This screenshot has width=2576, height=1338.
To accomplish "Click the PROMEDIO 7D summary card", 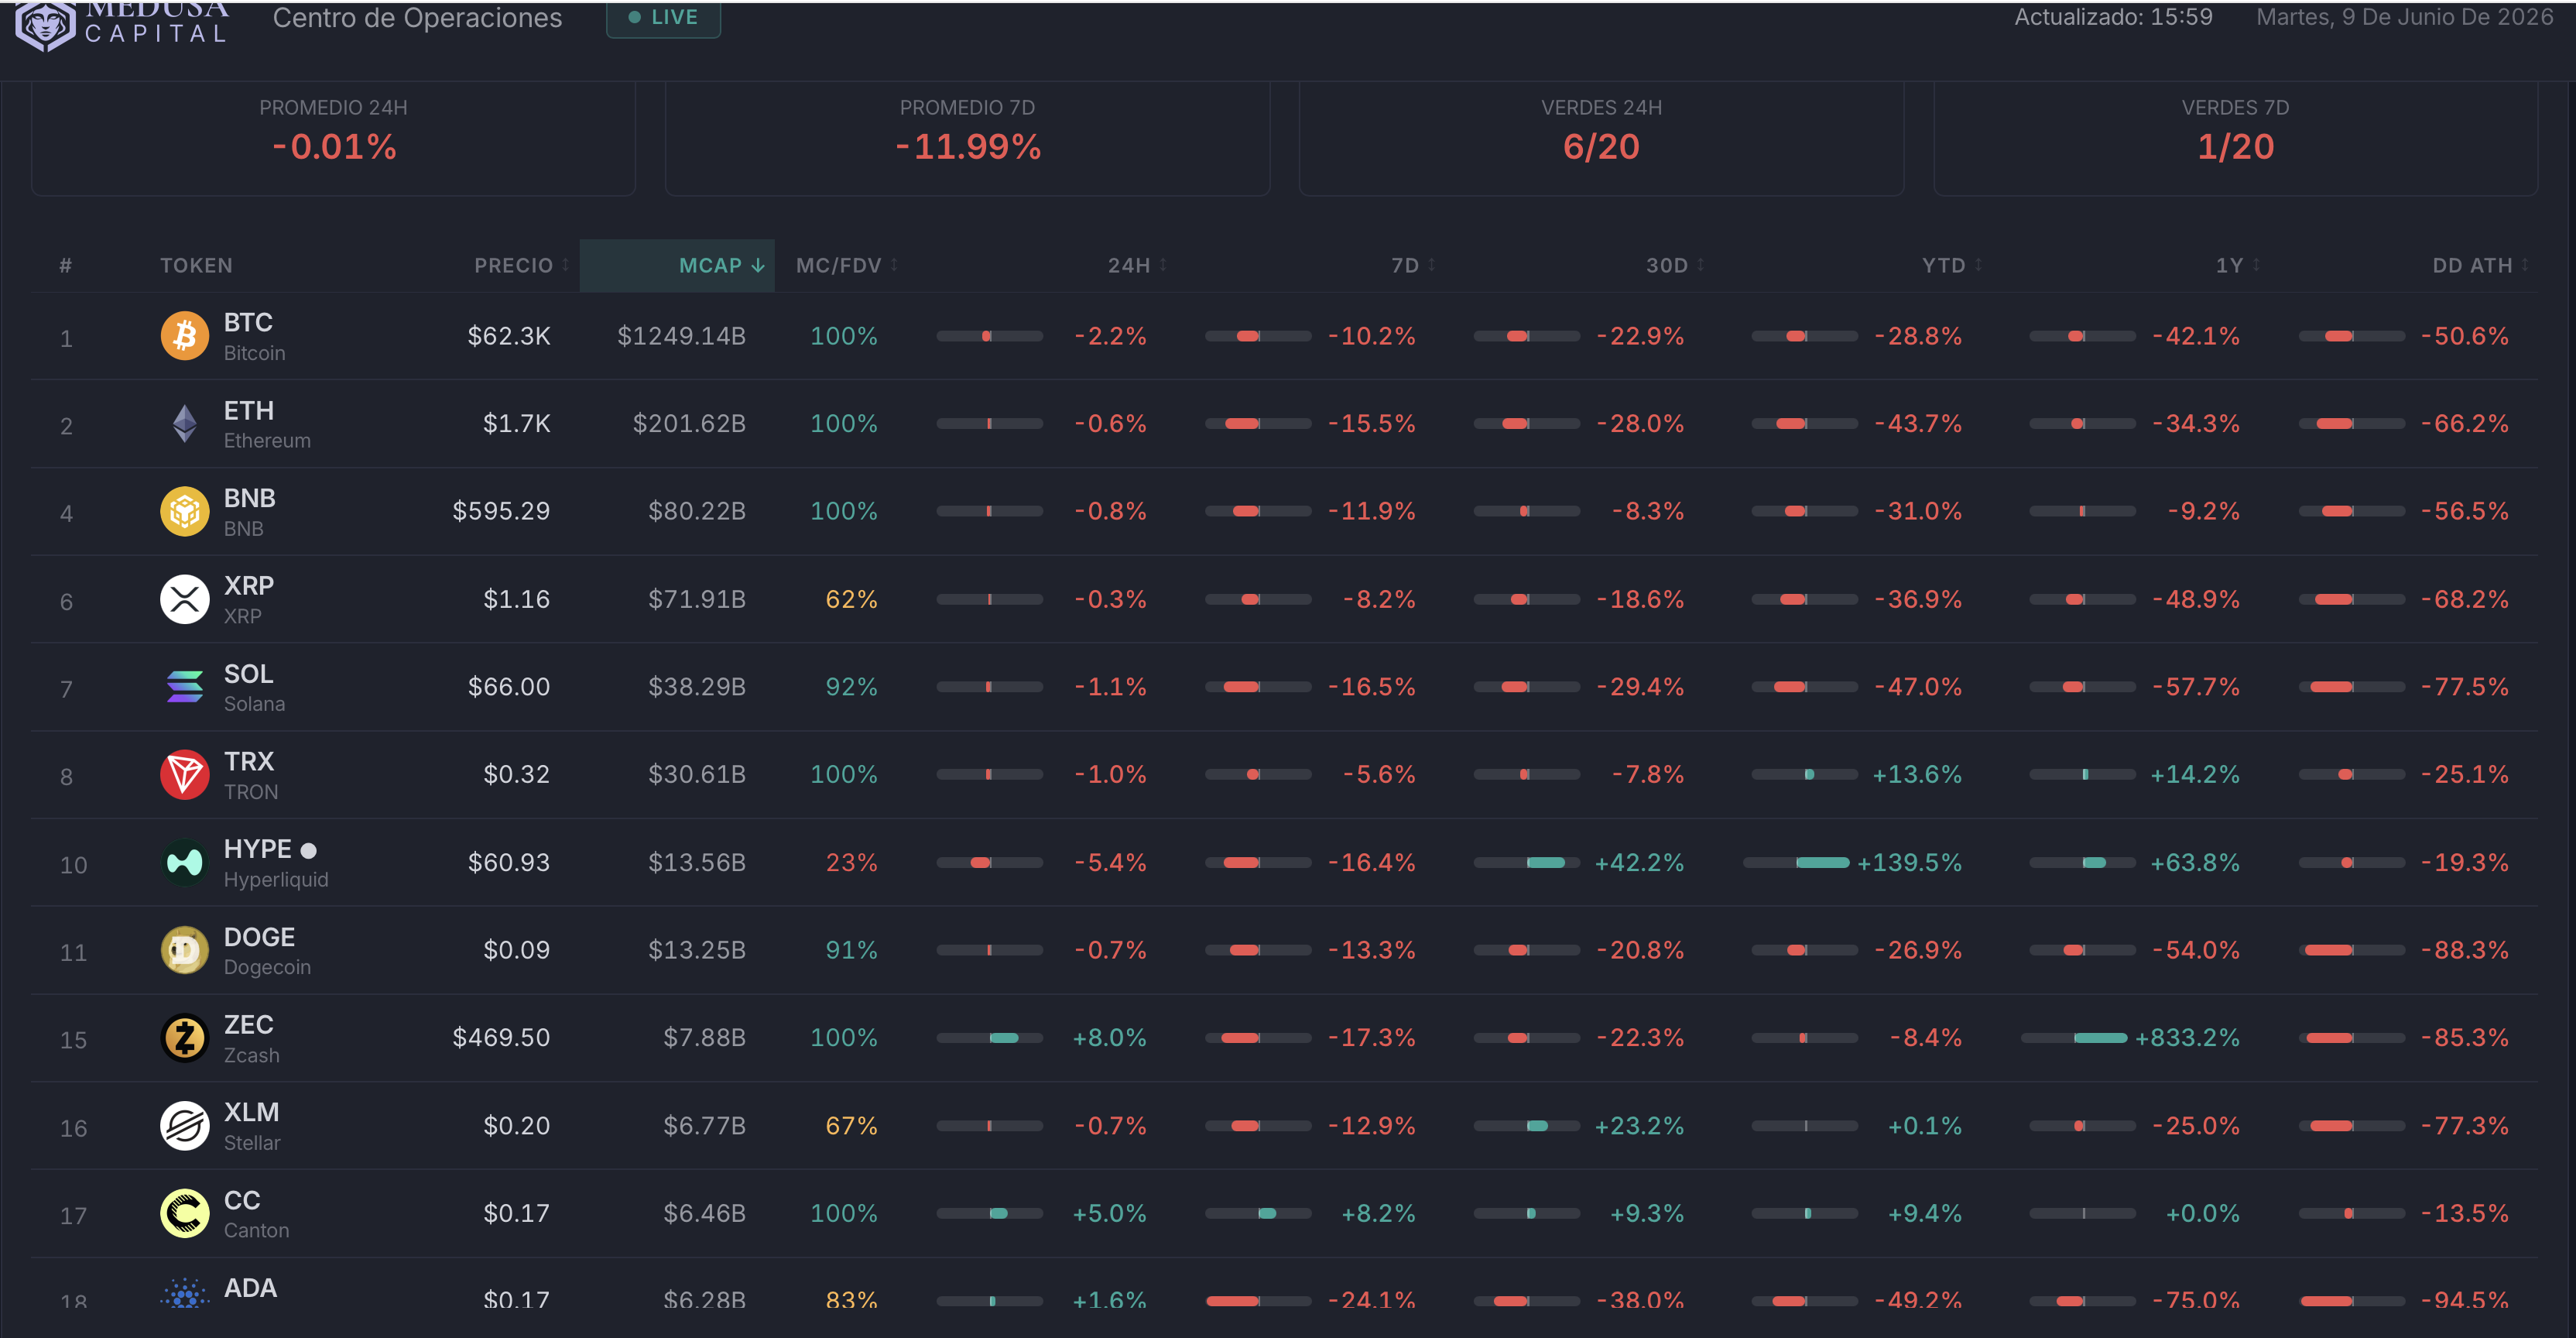I will click(967, 137).
